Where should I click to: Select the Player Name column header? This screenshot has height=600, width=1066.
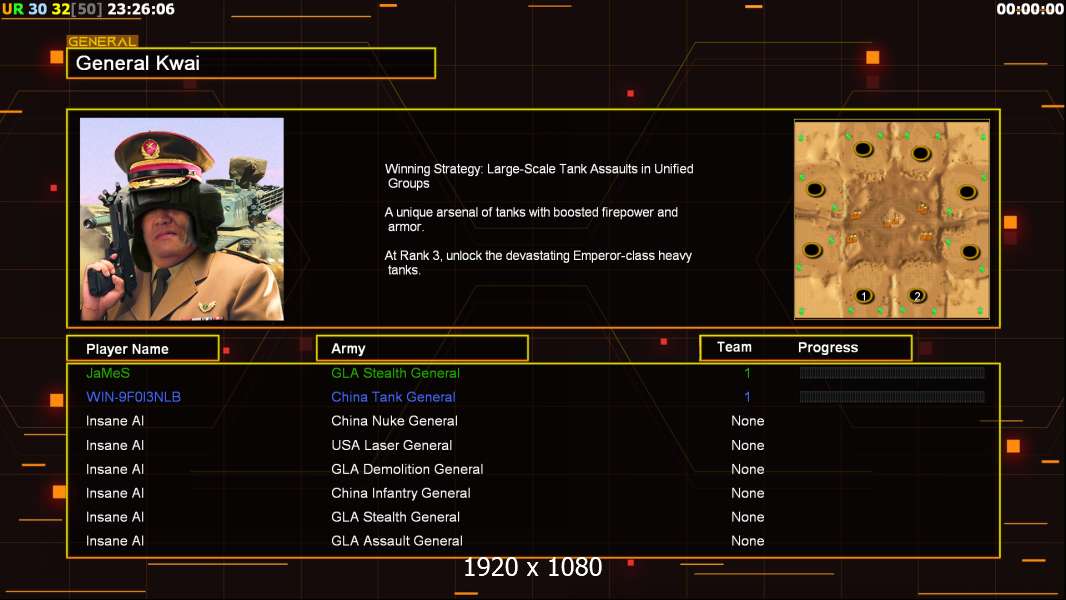pos(143,349)
